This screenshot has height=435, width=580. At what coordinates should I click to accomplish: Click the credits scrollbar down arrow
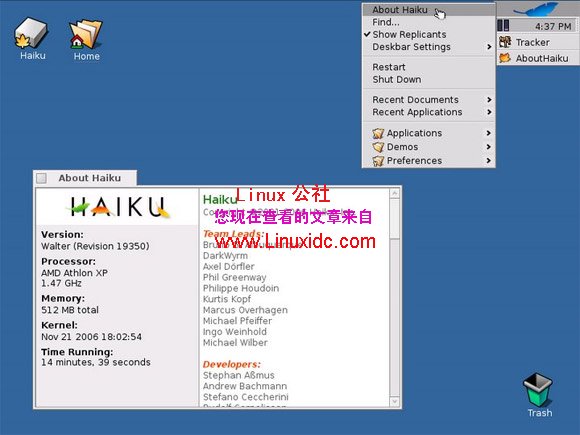click(x=395, y=401)
